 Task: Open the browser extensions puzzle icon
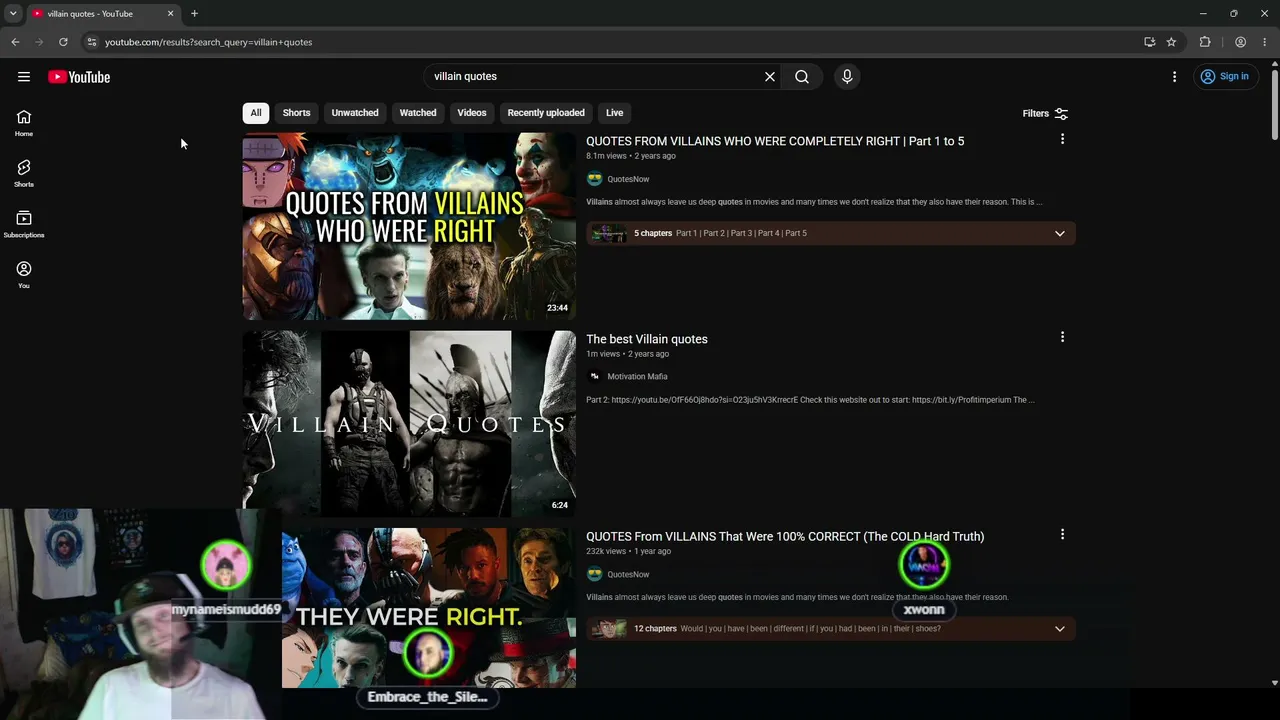point(1205,42)
